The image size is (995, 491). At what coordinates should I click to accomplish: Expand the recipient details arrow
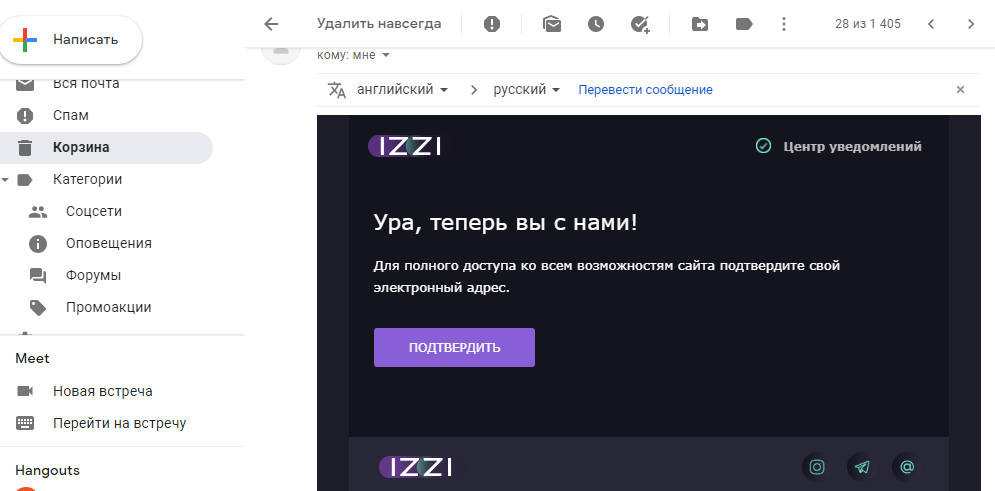[386, 55]
